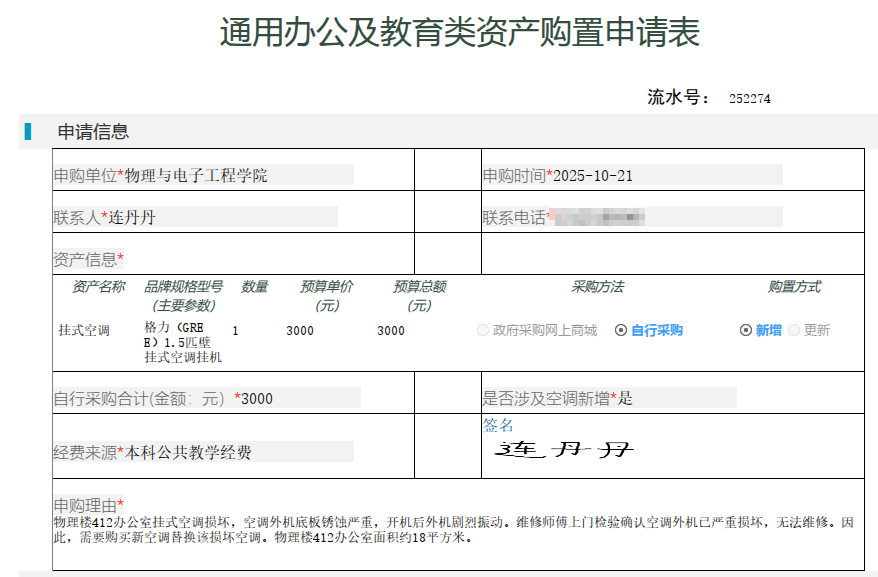Viewport: 878px width, 577px height.
Task: Click the 流水号 number 252274
Action: pos(750,98)
